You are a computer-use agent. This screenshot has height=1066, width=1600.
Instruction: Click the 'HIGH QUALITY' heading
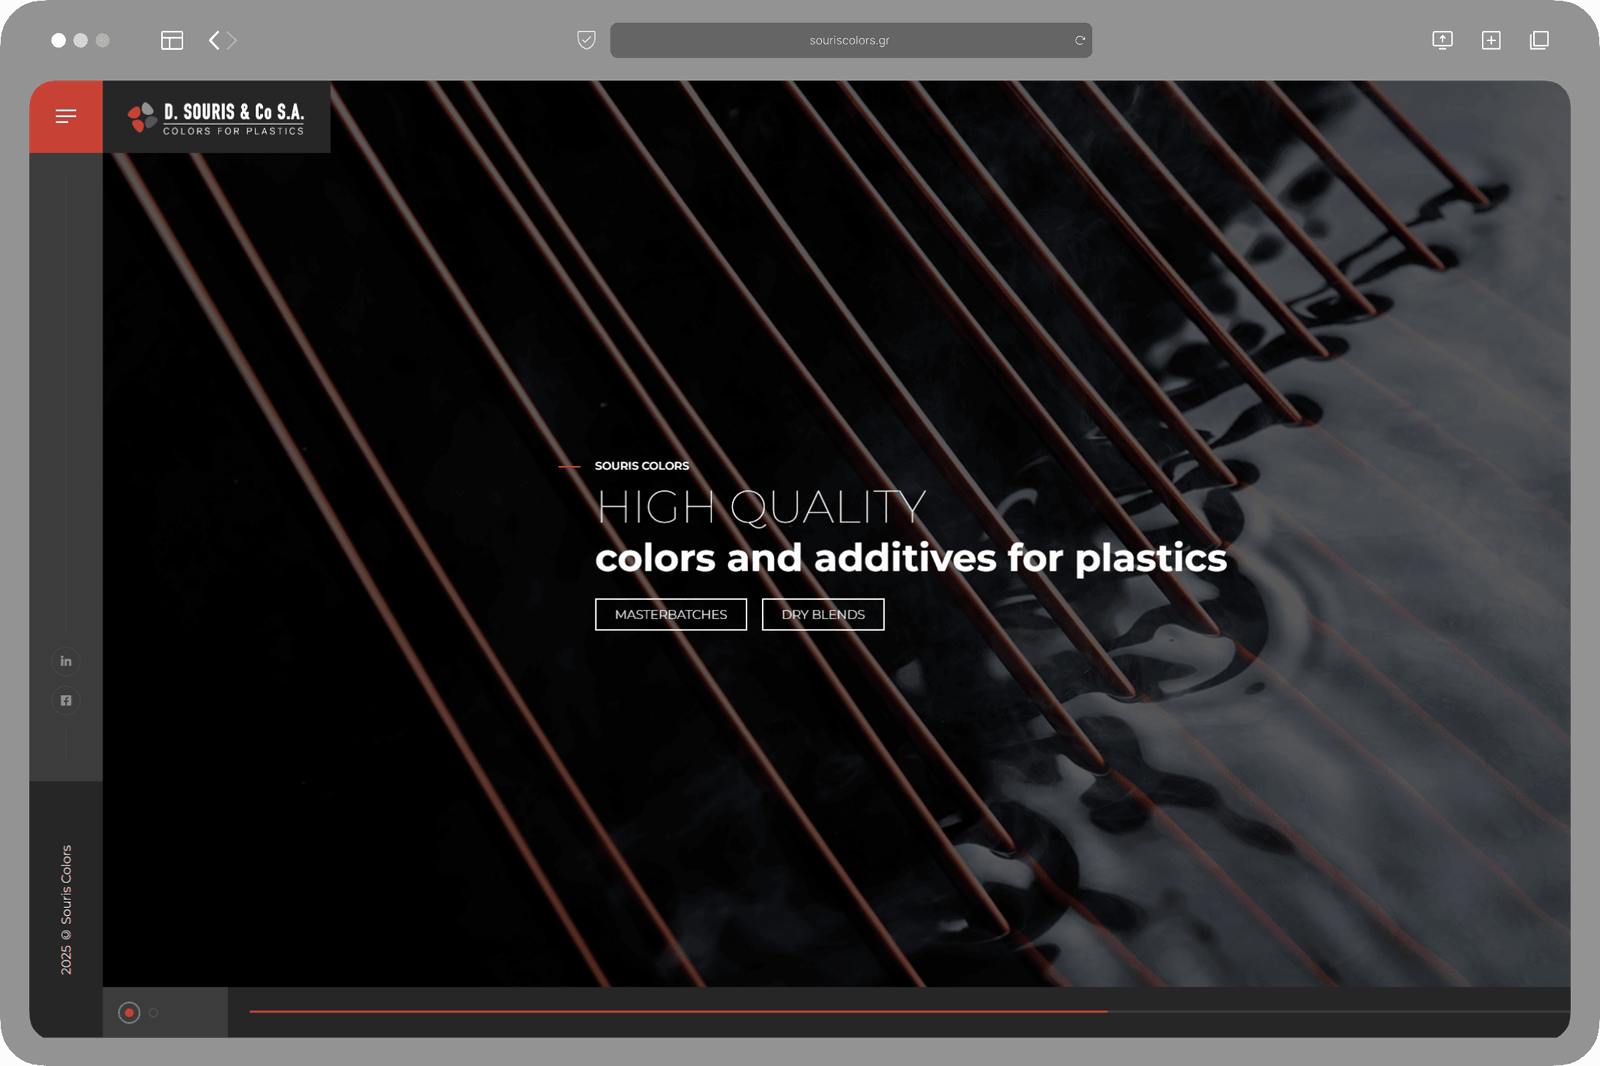(x=761, y=507)
